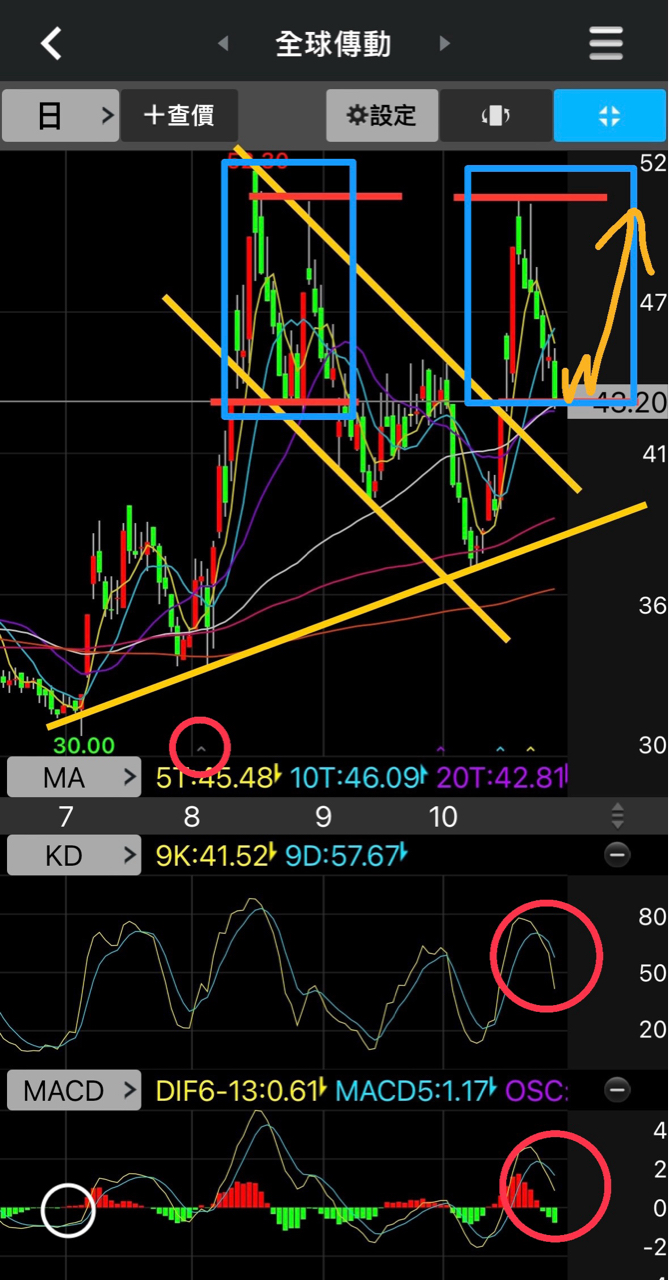This screenshot has height=1280, width=669.
Task: Select the 20T:42.81 moving average value
Action: coord(503,777)
